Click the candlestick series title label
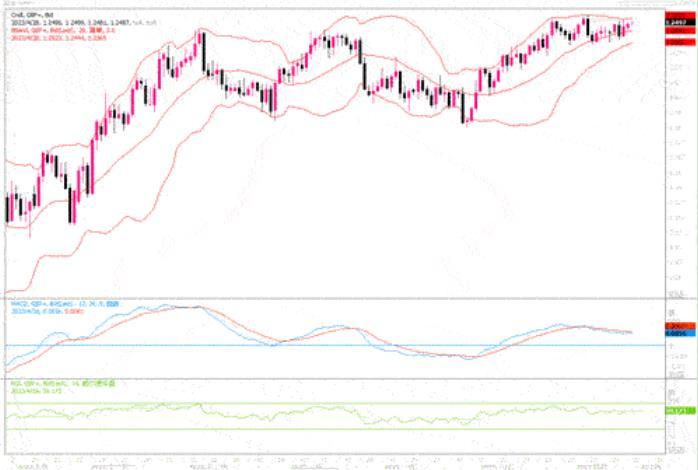The height and width of the screenshot is (470, 698). pyautogui.click(x=32, y=15)
